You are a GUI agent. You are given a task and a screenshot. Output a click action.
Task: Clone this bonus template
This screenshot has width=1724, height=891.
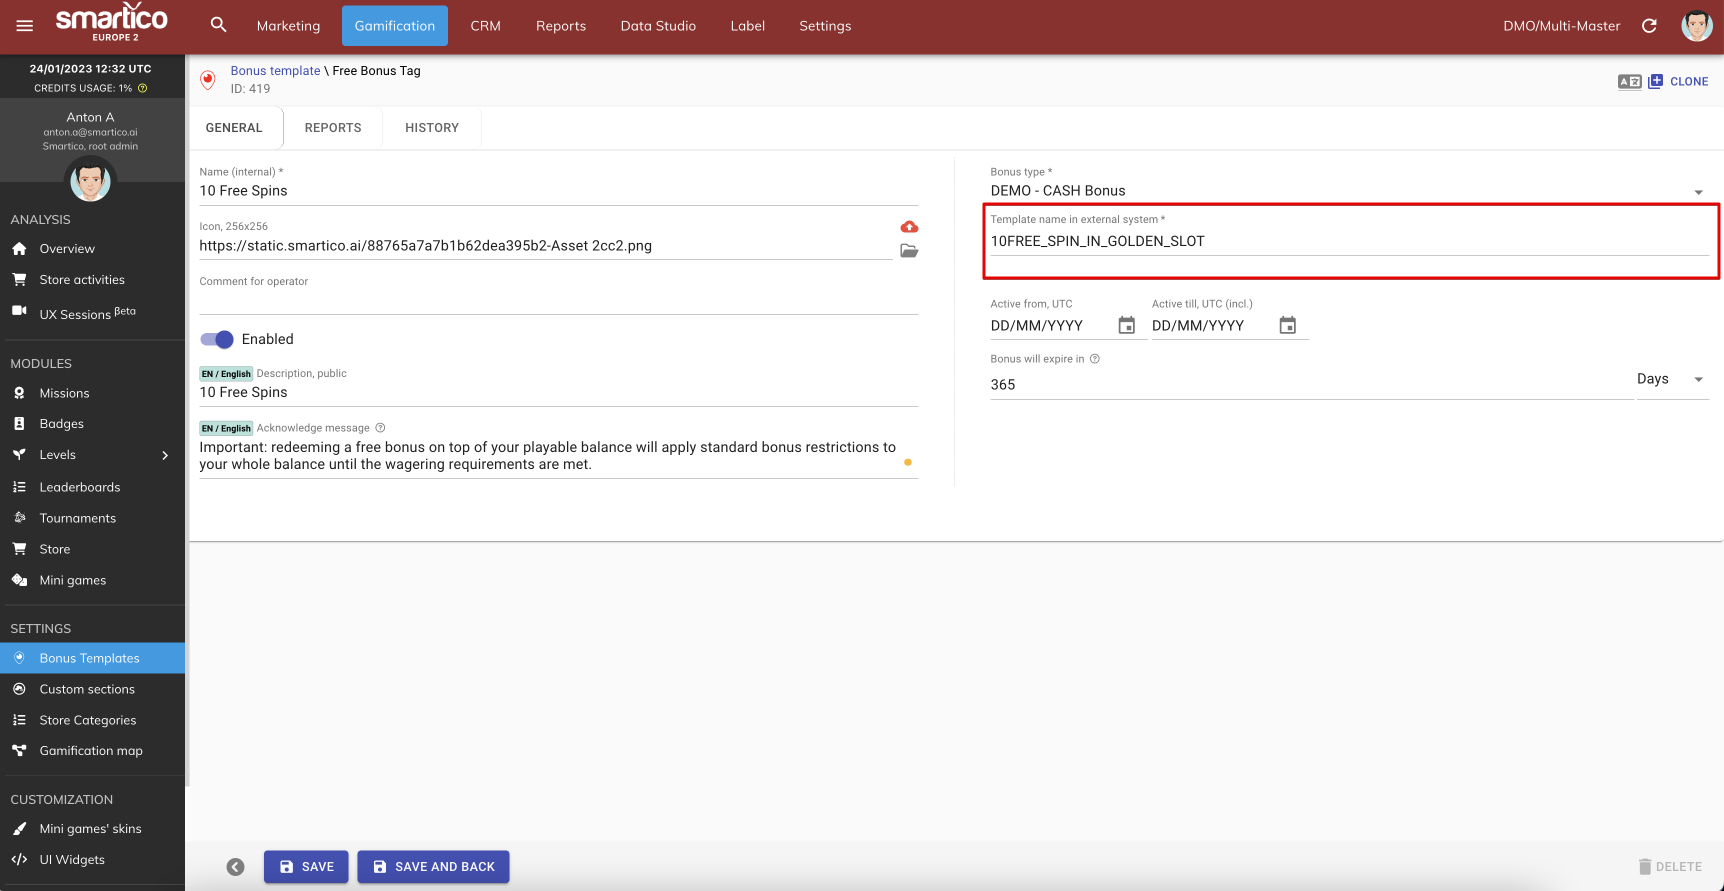tap(1679, 82)
